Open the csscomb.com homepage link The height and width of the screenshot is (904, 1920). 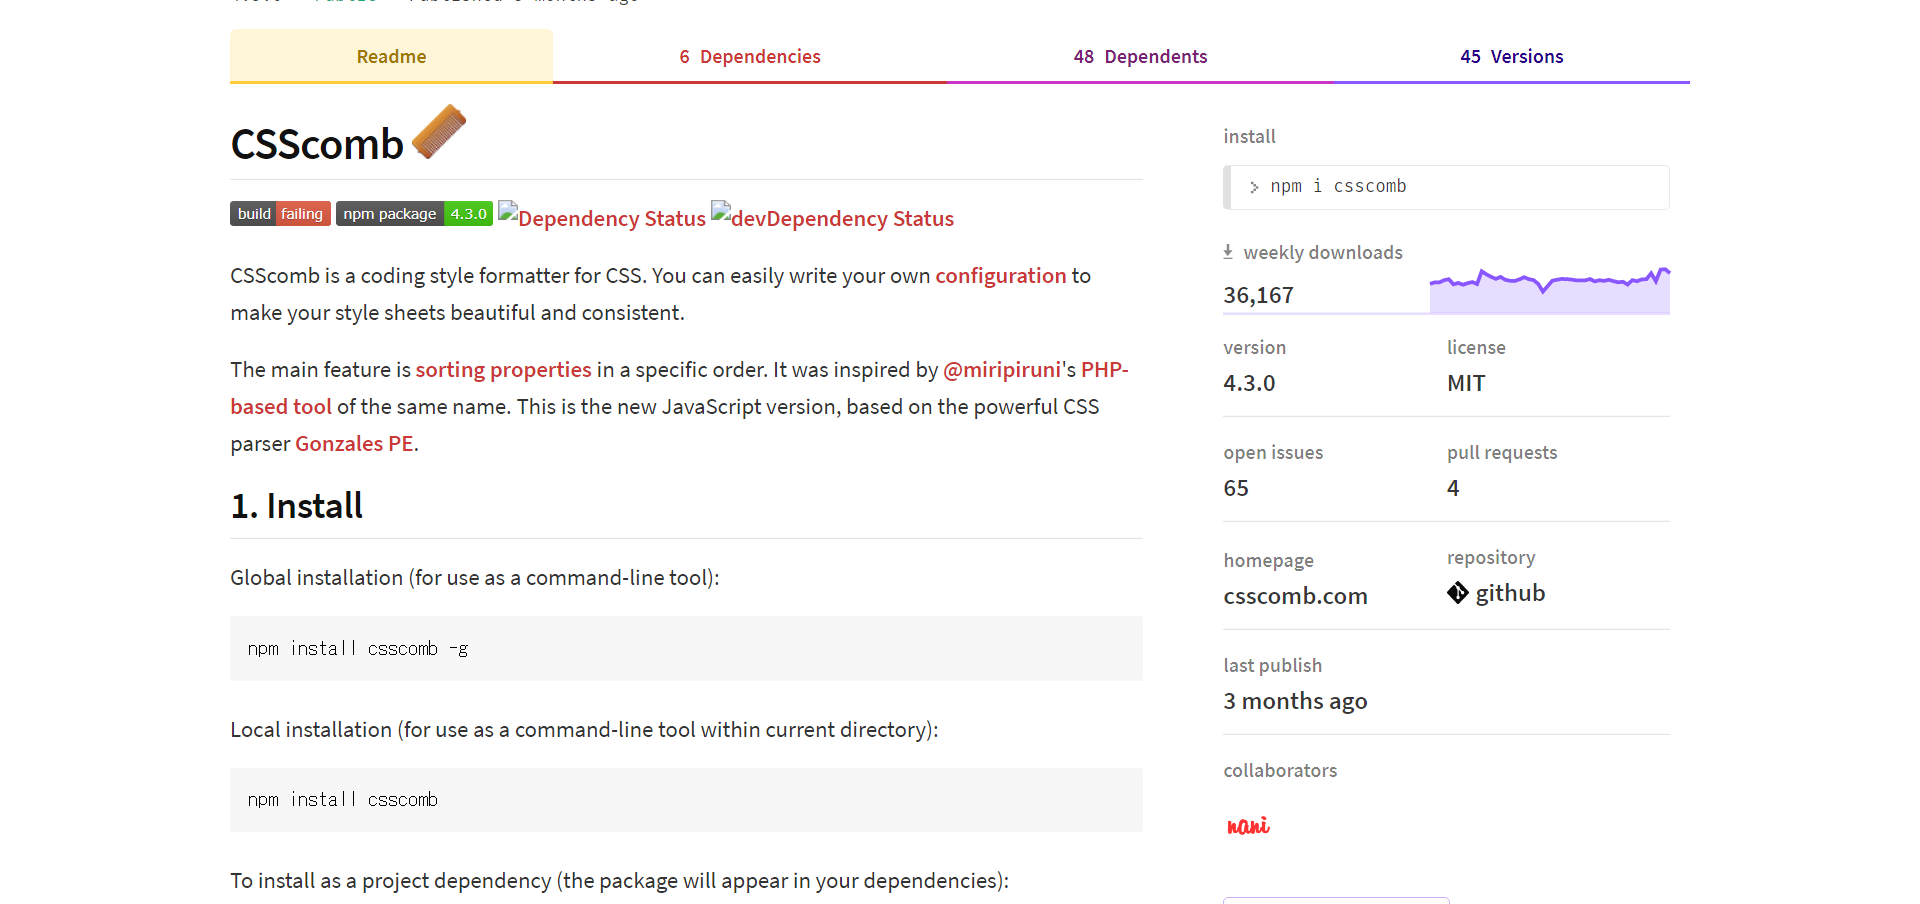coord(1295,595)
